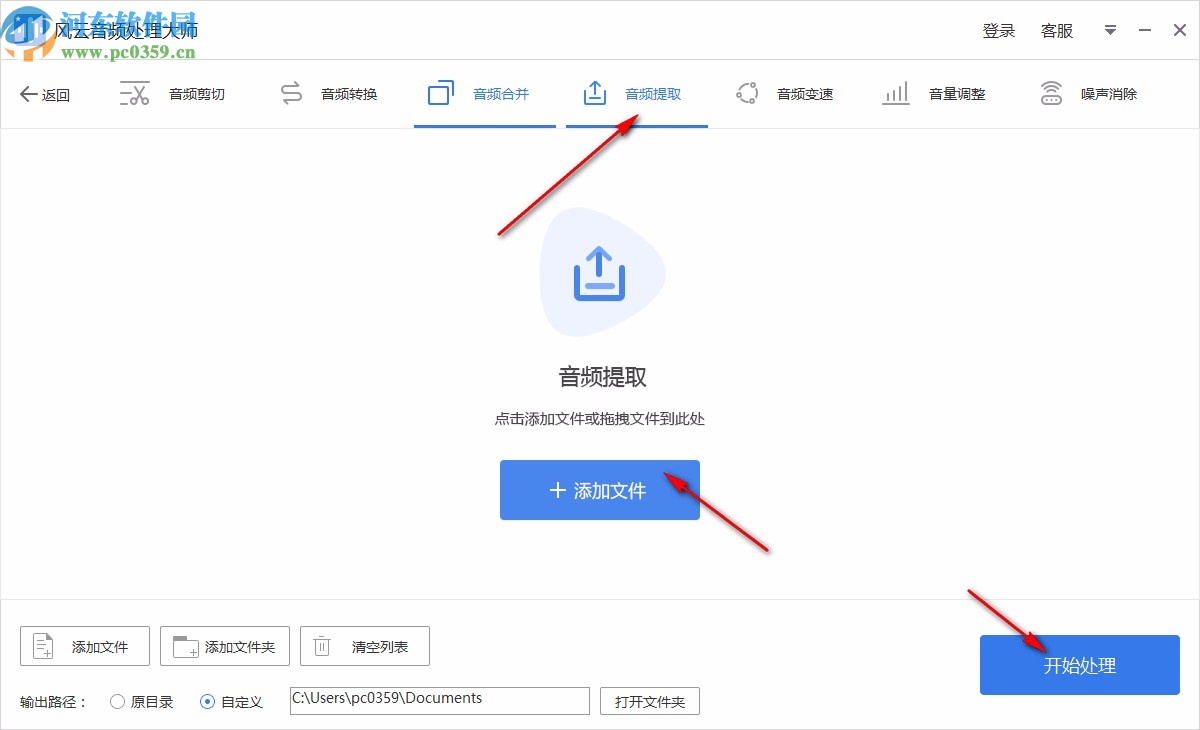Click the 添加文件夹 add folder option
Screen dimensions: 1200x730
click(224, 646)
